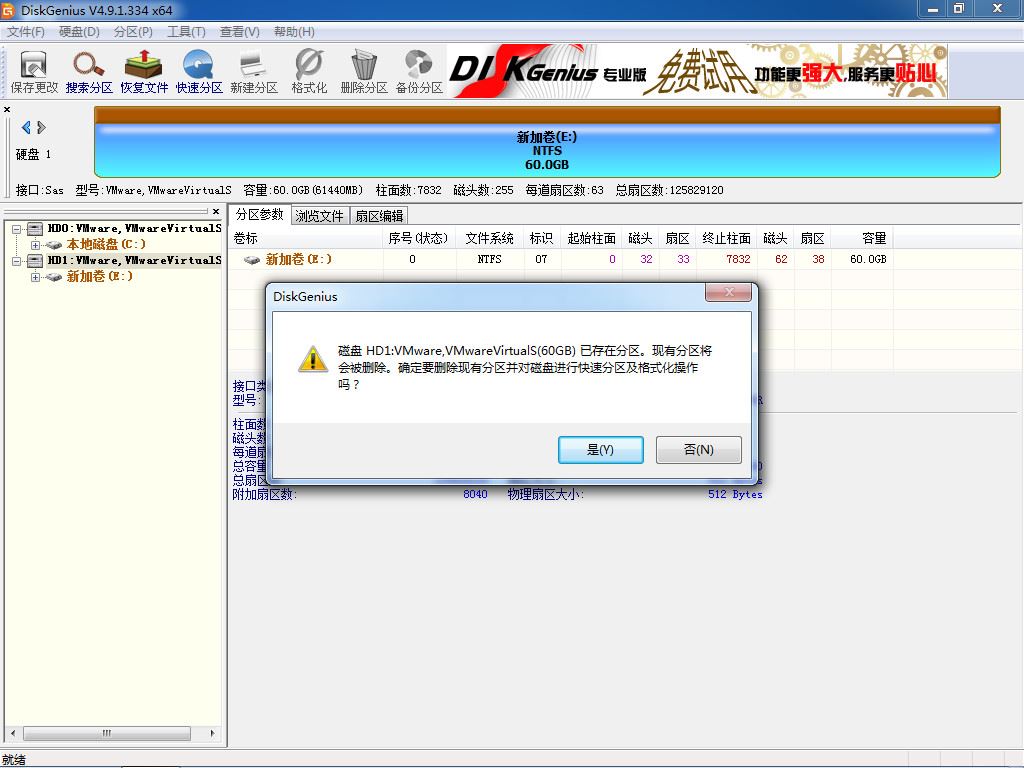Confirm with the Yes 是(Y) button
The width and height of the screenshot is (1024, 768).
[x=600, y=450]
